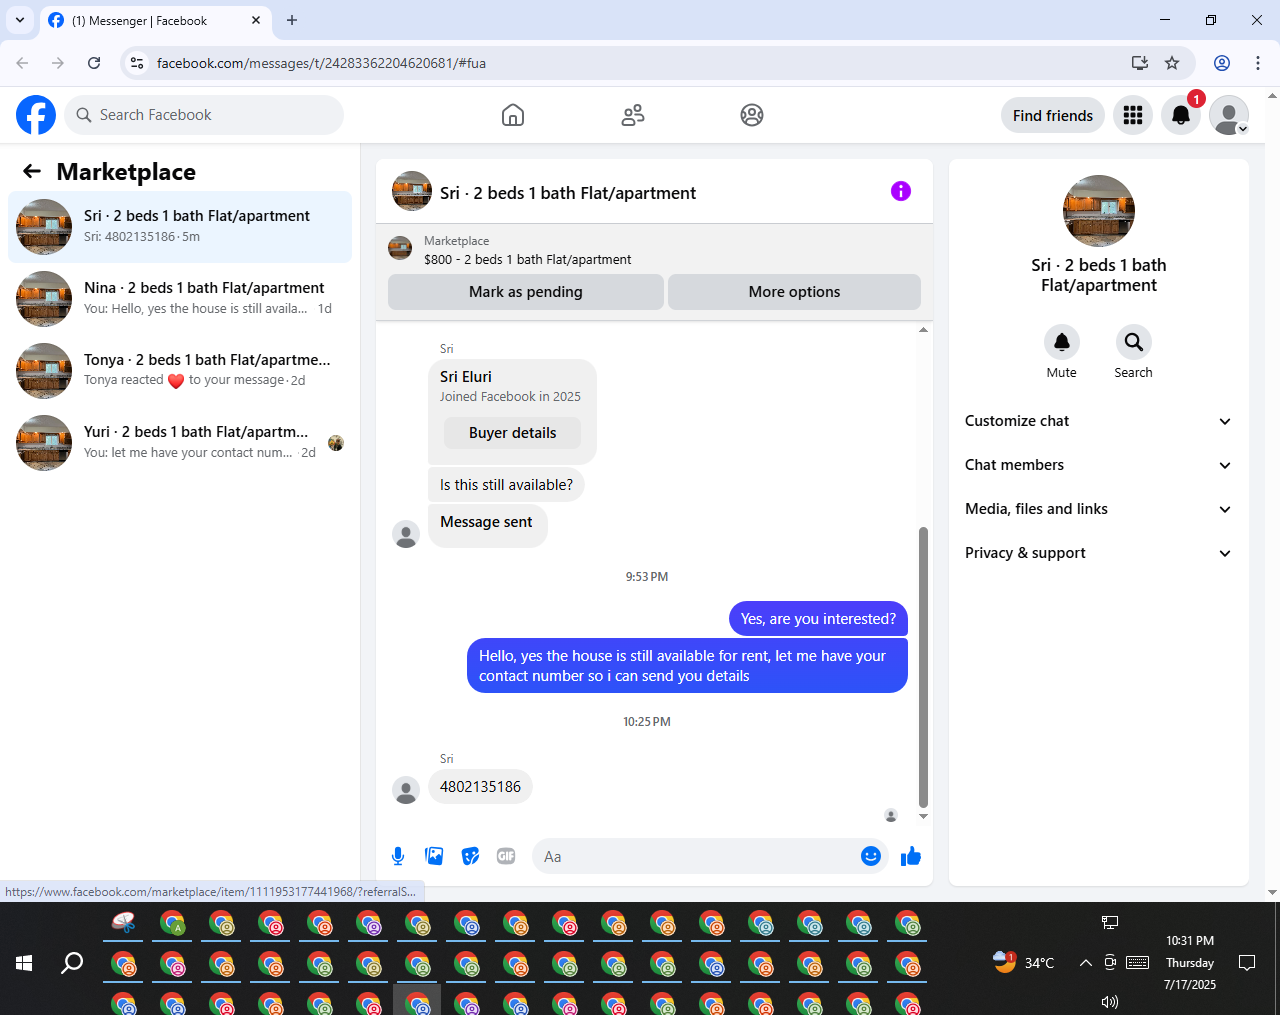View site information icon in address bar

138,63
